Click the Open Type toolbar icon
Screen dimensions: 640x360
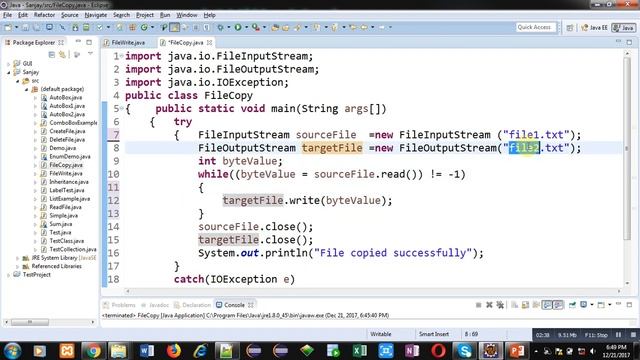(275, 27)
